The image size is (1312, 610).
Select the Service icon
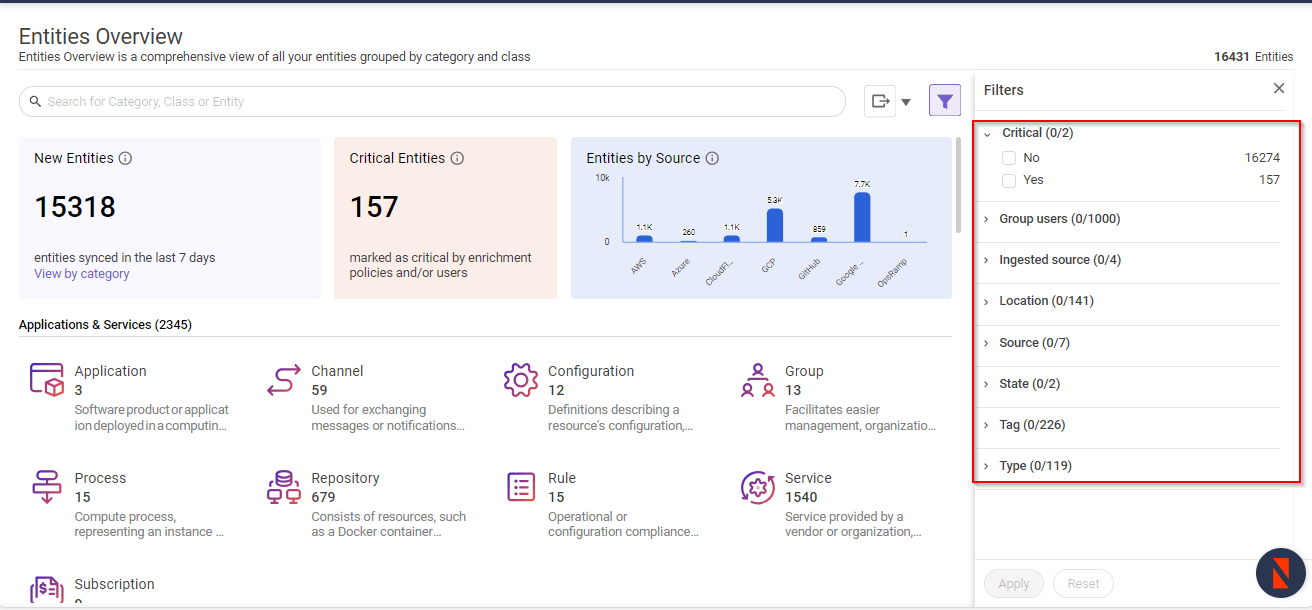click(757, 487)
